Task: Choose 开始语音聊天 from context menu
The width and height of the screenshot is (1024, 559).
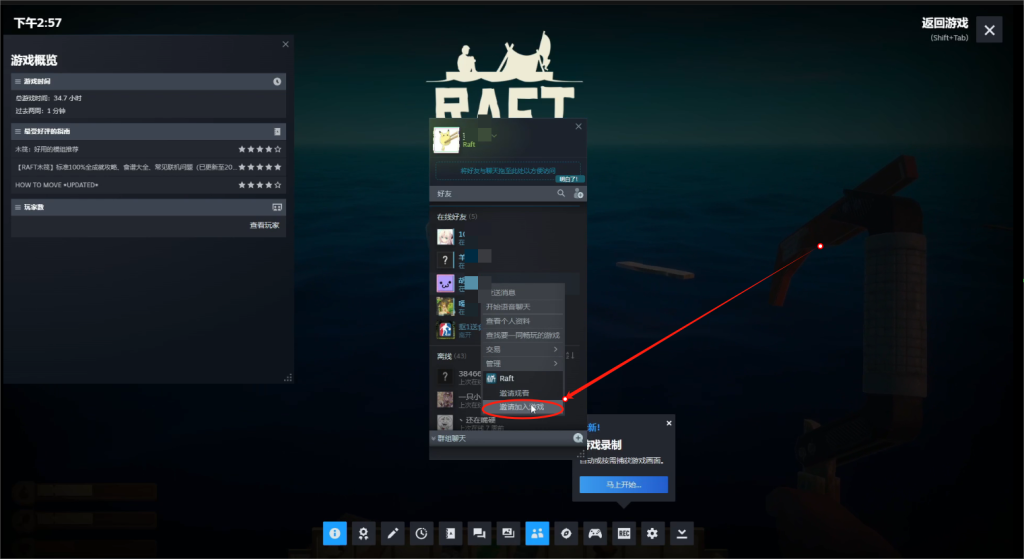Action: 522,307
